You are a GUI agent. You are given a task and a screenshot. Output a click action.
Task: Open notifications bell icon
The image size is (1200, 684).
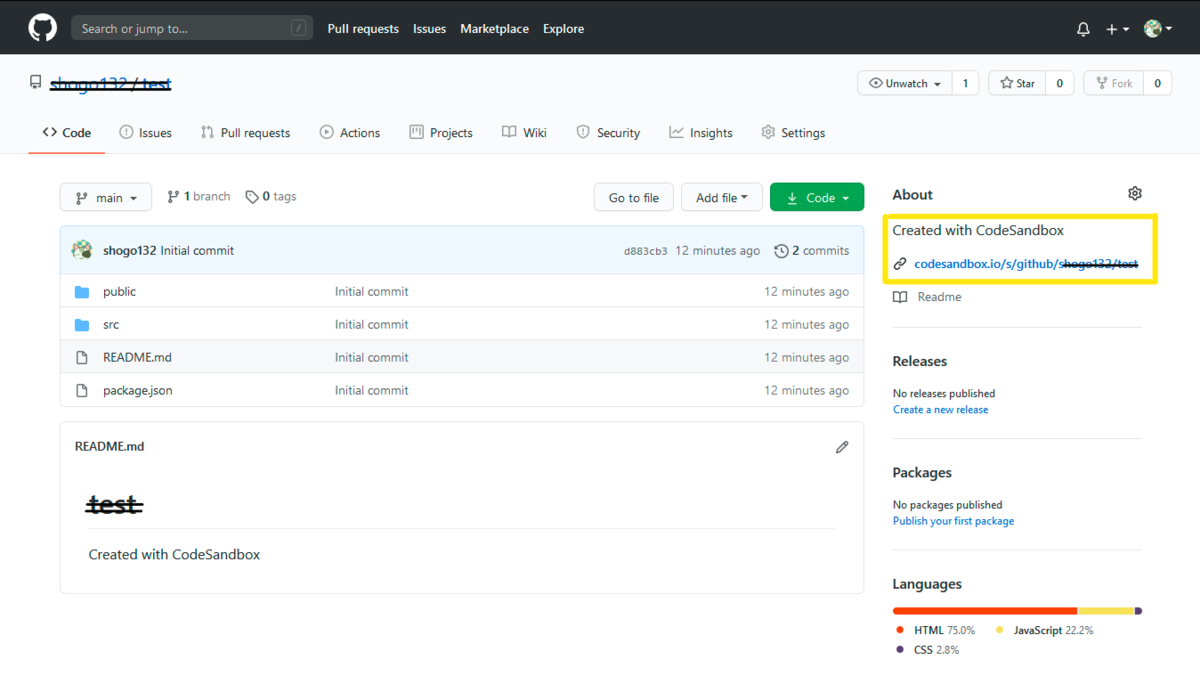point(1083,28)
